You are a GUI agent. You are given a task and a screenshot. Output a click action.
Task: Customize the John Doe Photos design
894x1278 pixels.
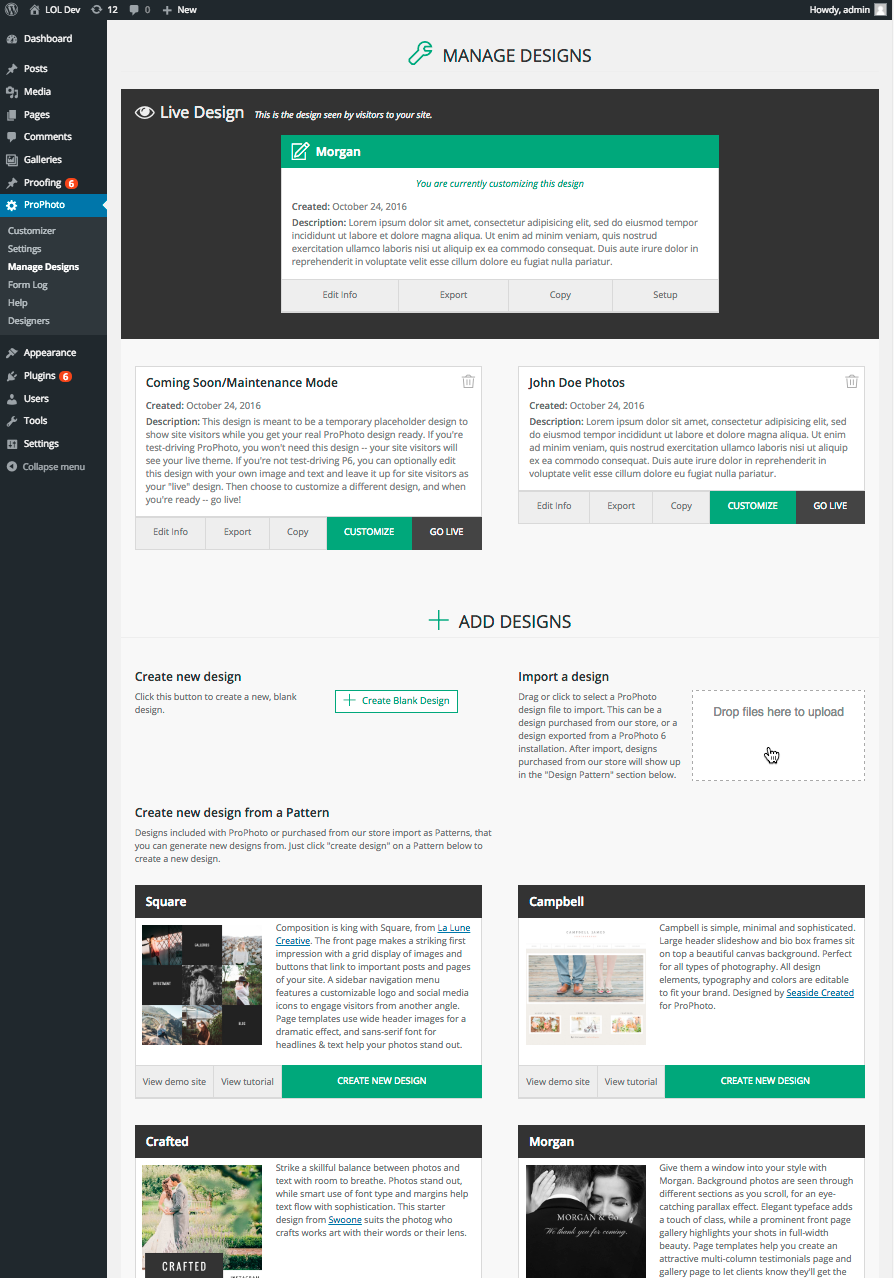753,507
